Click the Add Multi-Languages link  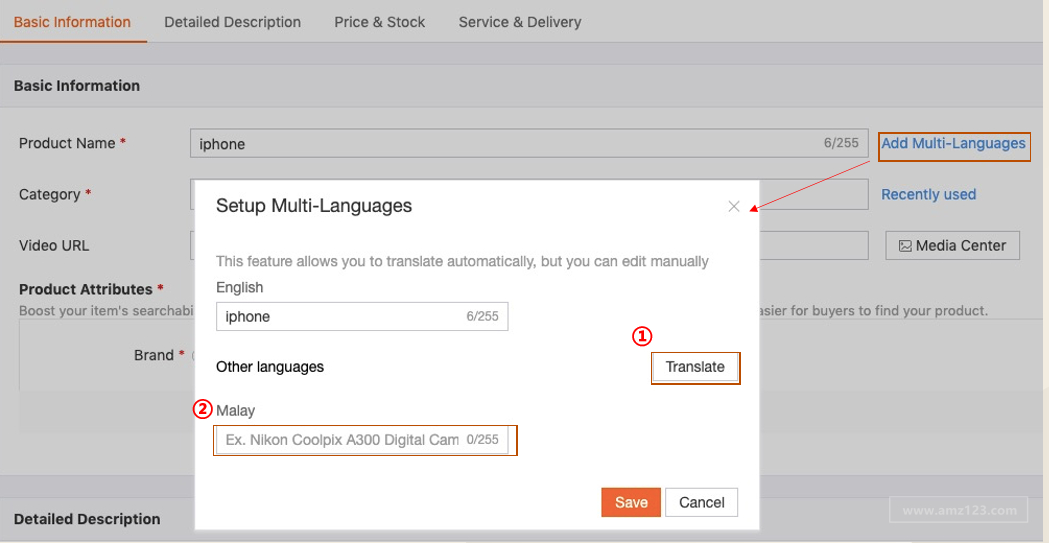click(x=953, y=144)
